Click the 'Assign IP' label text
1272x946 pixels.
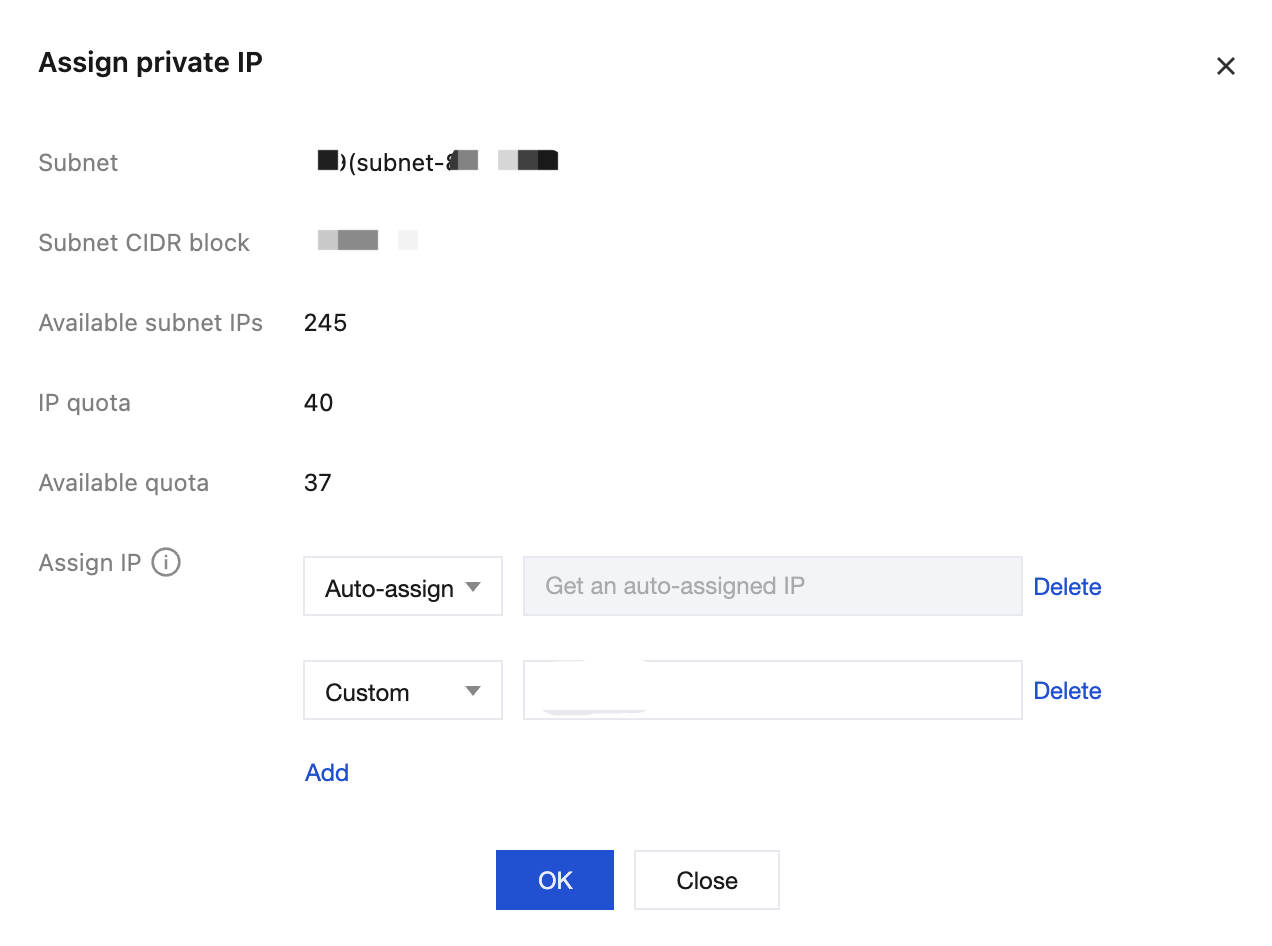pyautogui.click(x=90, y=563)
